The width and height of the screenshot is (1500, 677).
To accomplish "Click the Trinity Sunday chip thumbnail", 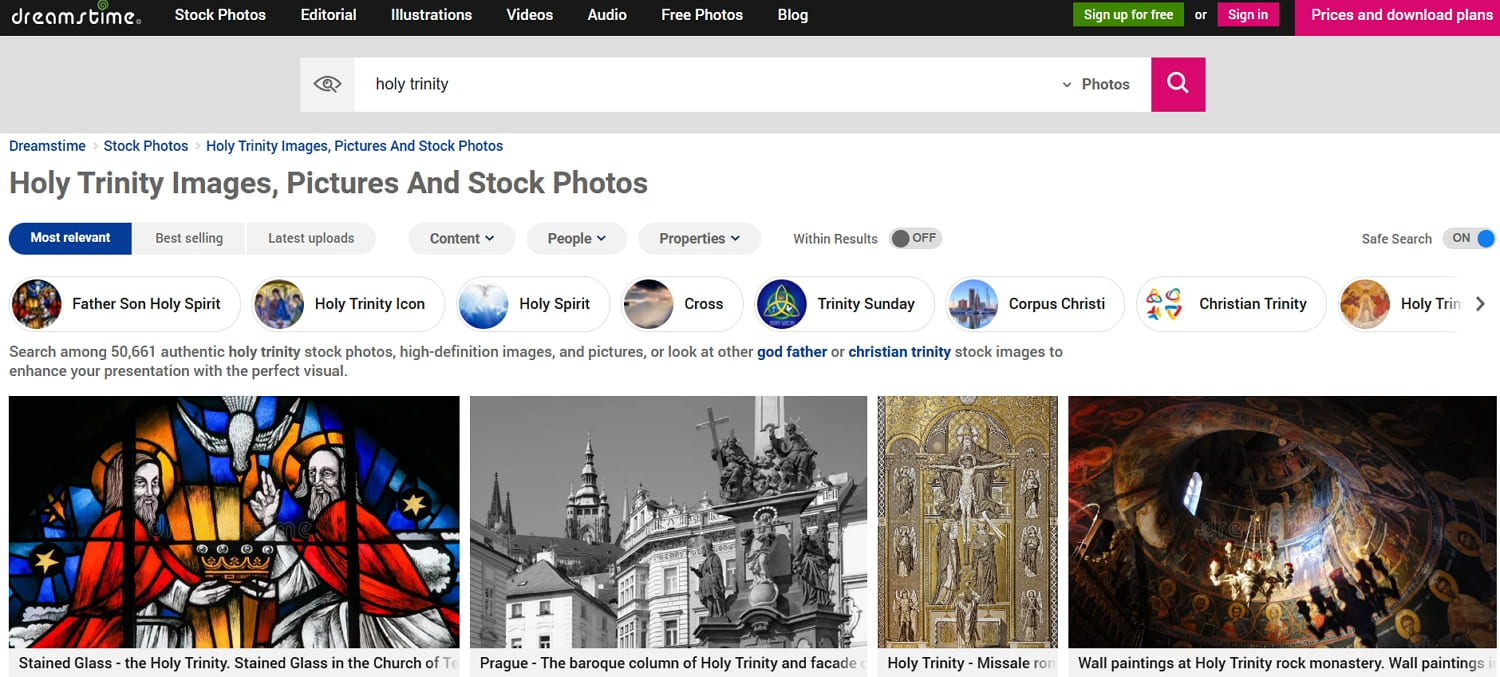I will [x=782, y=304].
